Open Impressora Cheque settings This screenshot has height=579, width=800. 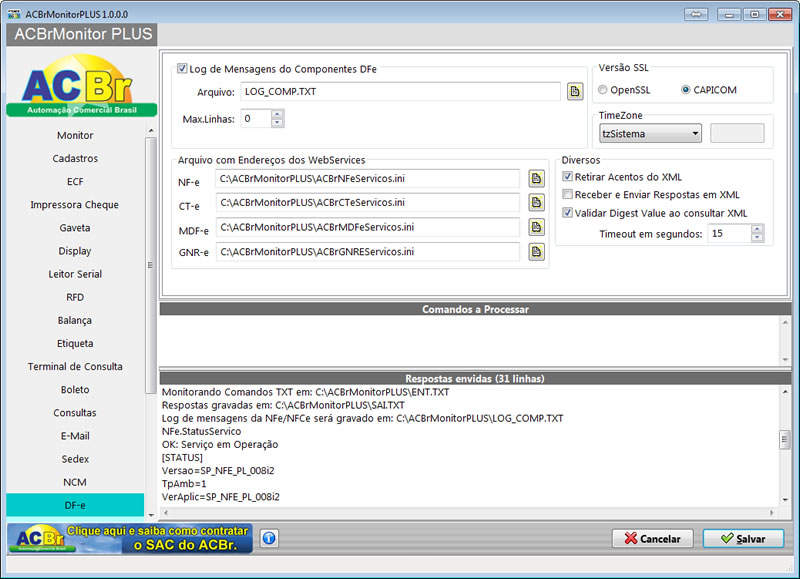[x=75, y=205]
